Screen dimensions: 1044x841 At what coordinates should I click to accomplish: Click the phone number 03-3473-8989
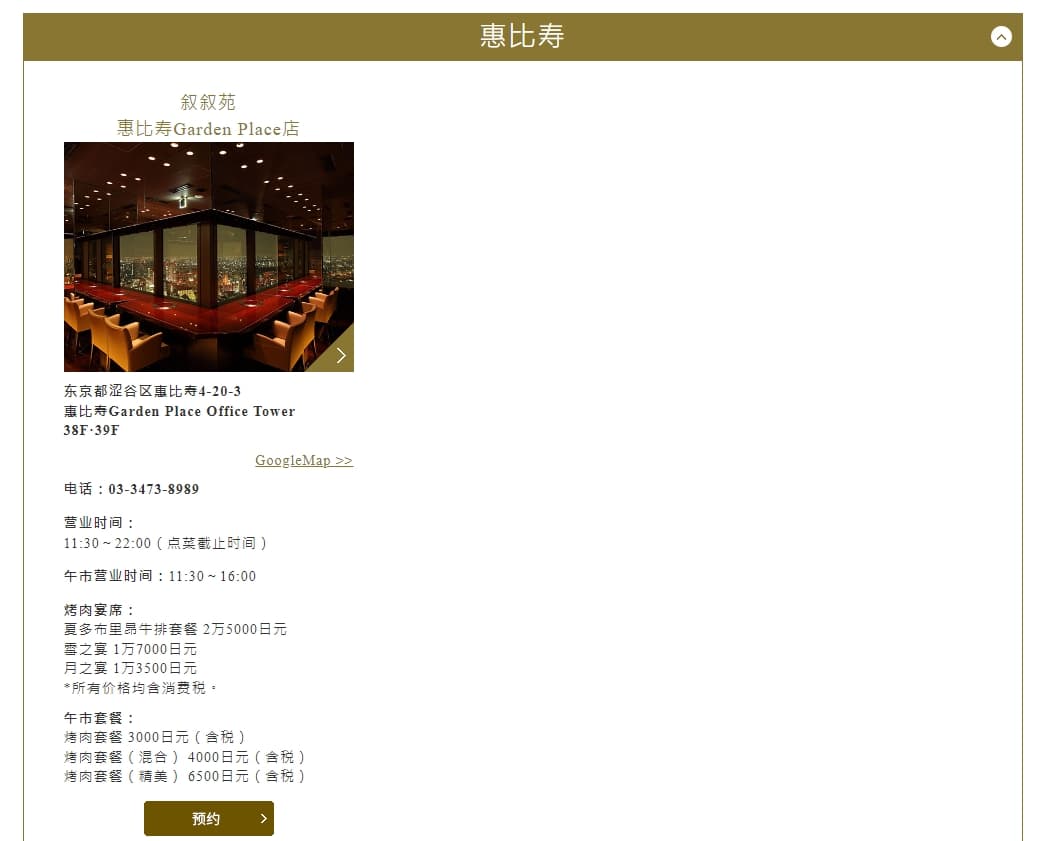[154, 489]
